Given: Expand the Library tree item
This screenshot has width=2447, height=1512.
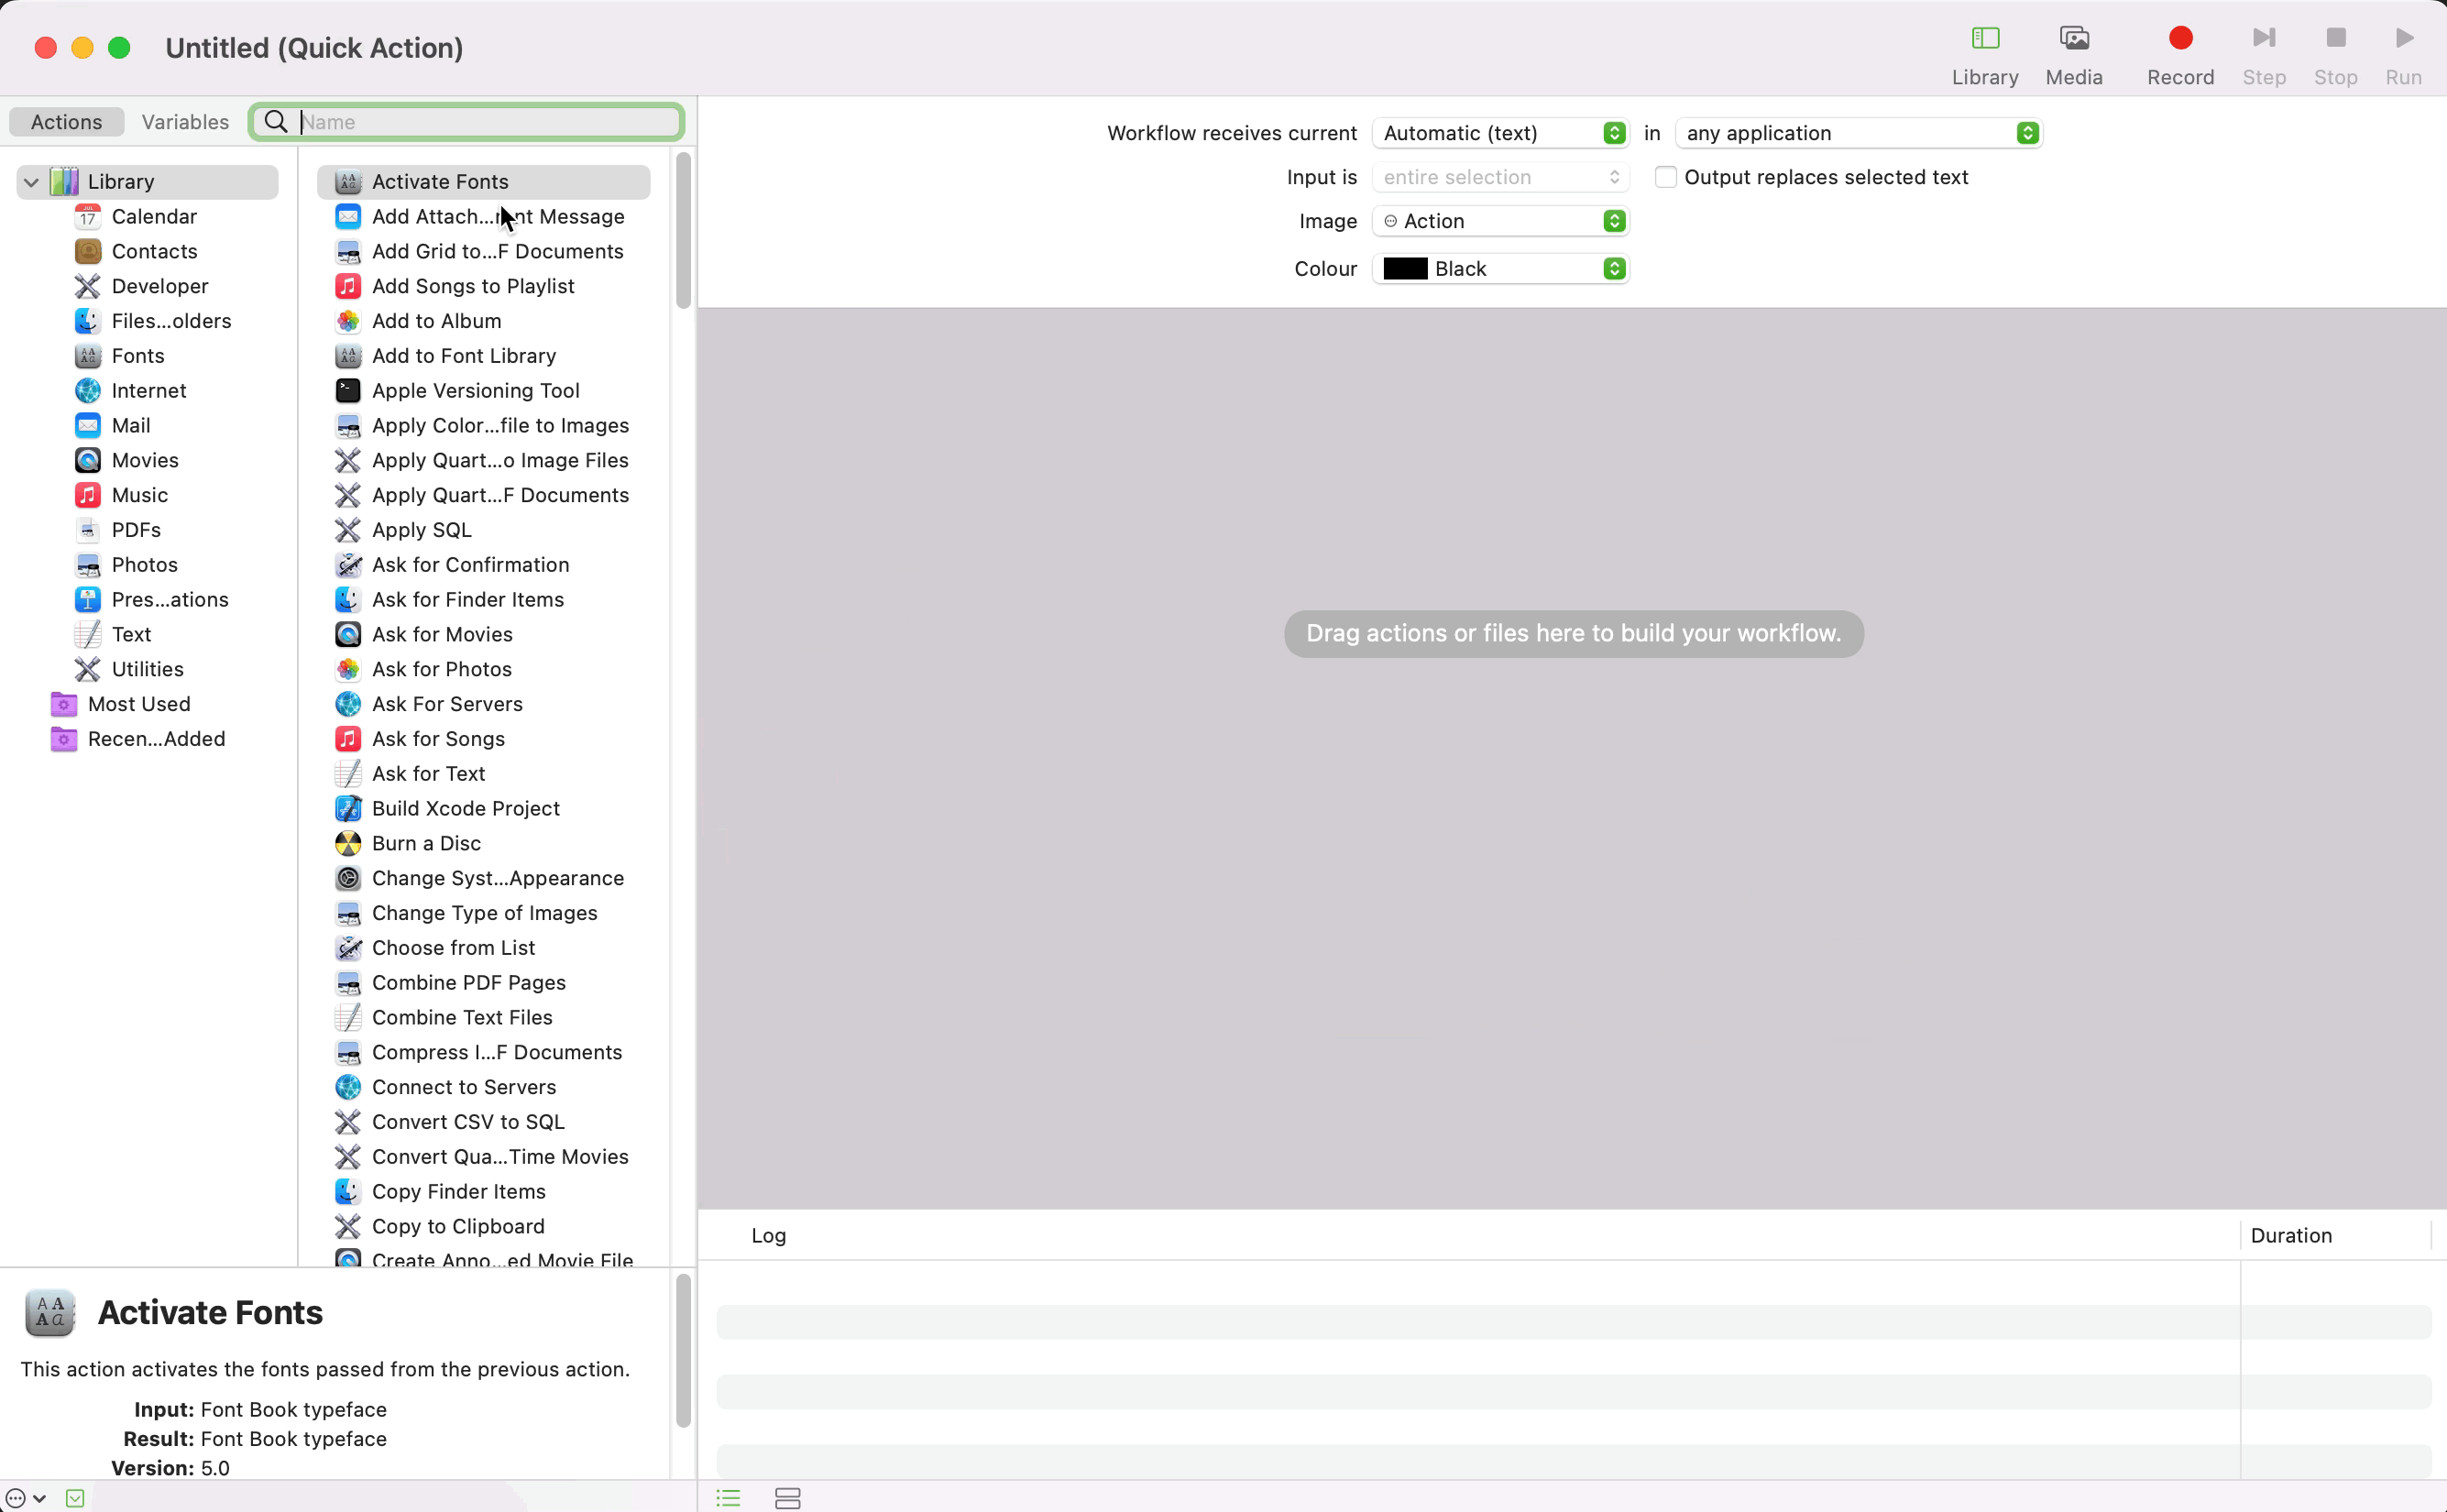Looking at the screenshot, I should 29,180.
